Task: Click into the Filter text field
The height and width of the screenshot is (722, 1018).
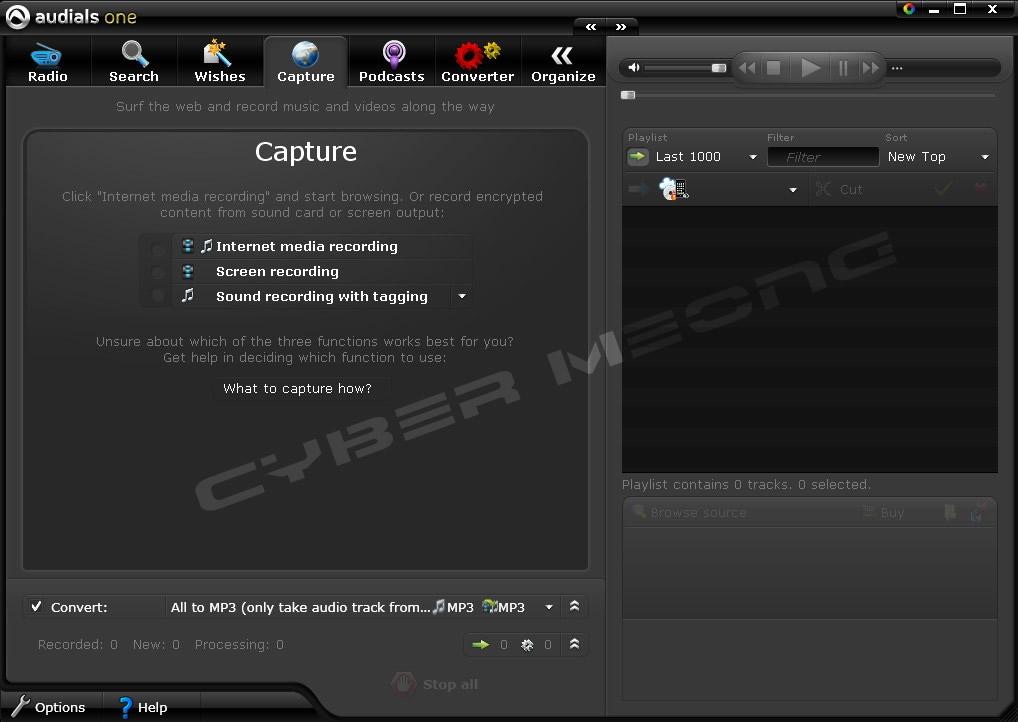Action: click(823, 157)
